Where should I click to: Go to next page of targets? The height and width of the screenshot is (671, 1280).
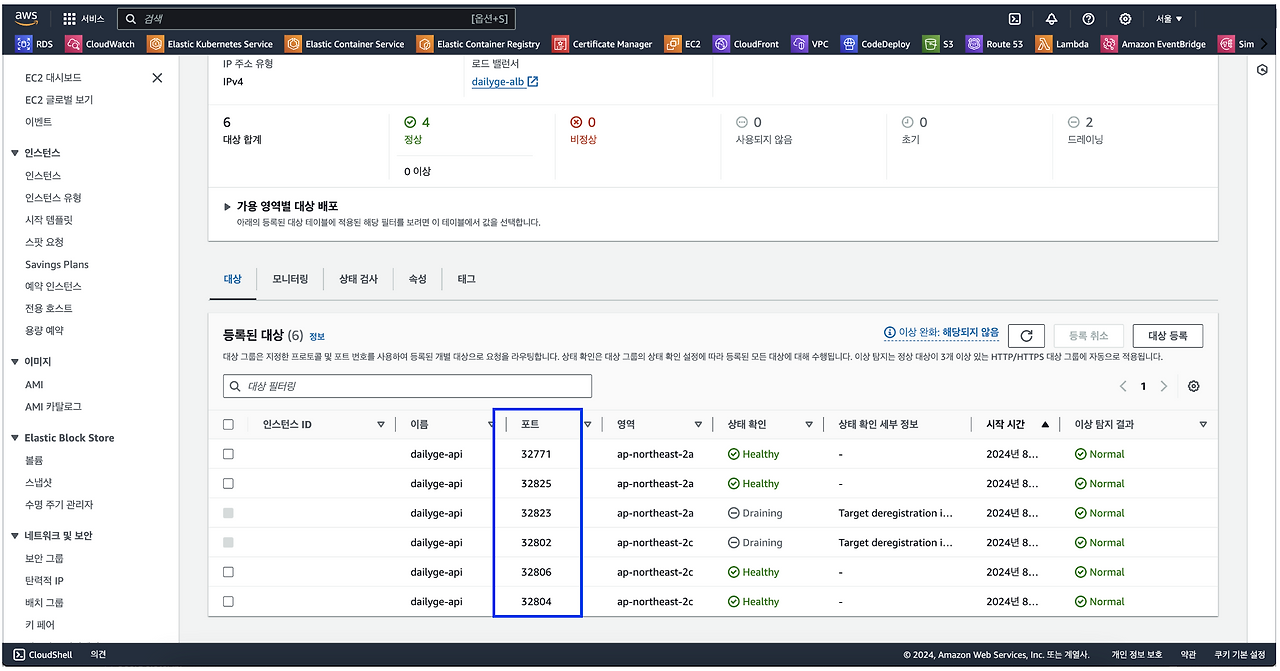(x=1164, y=386)
